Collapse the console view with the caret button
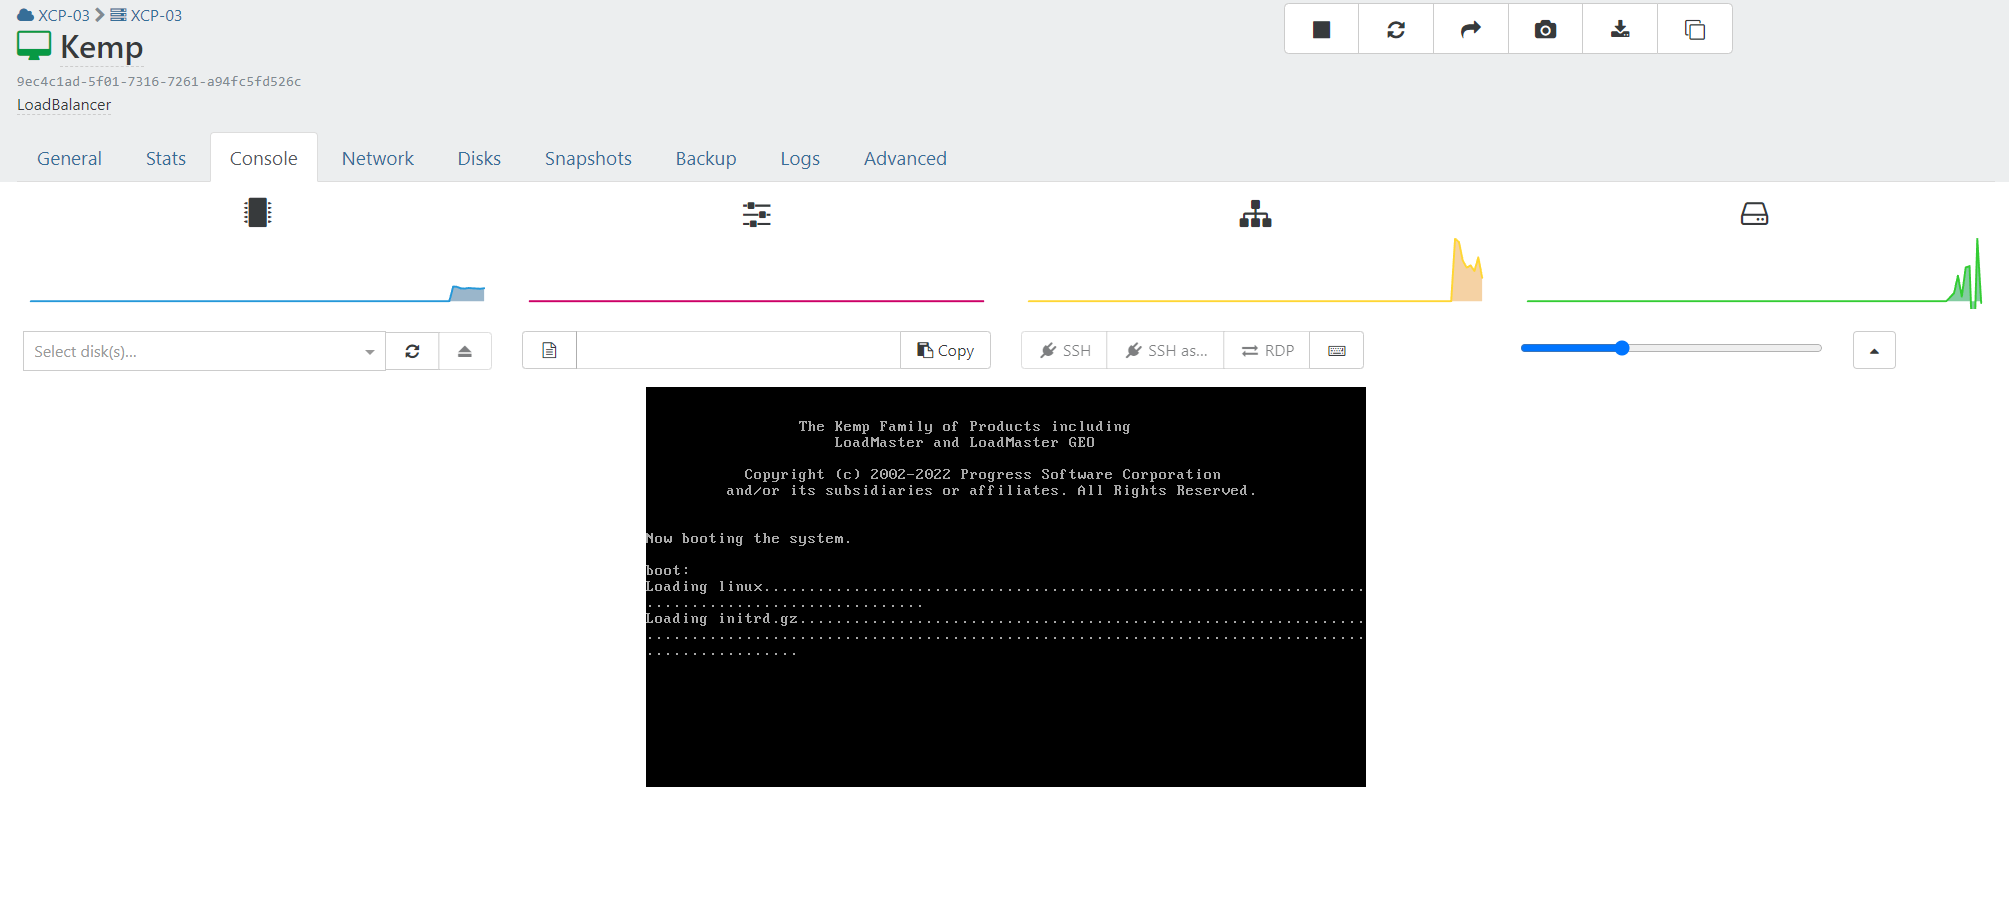Screen dimensions: 2009x915 pos(1874,350)
